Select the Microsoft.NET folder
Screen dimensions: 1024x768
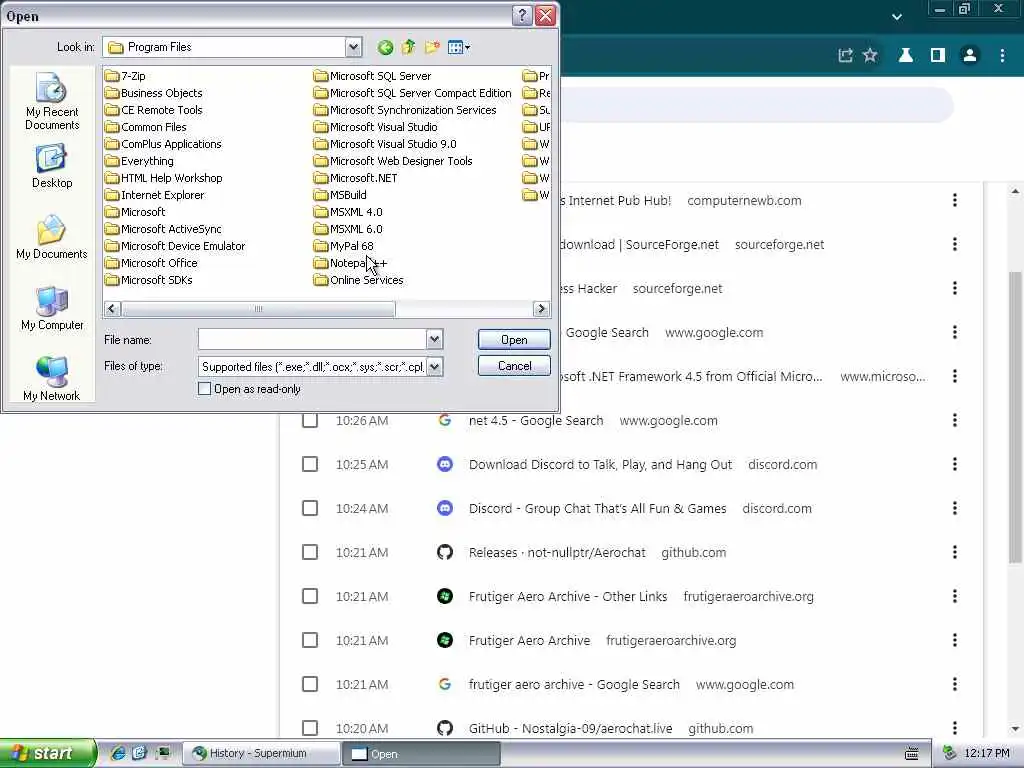(x=356, y=178)
